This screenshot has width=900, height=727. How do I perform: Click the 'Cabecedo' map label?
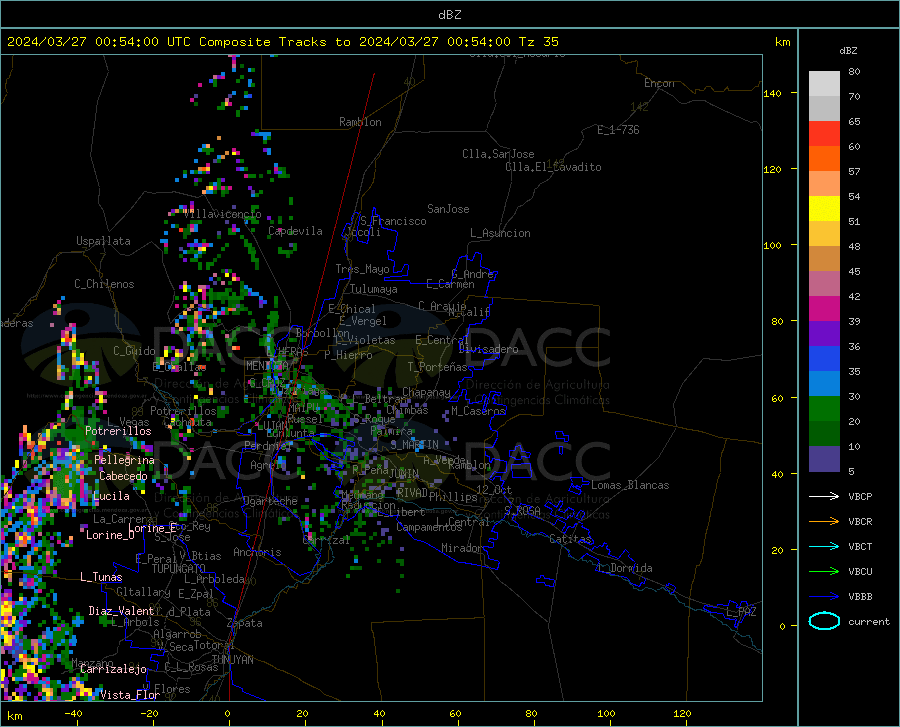[x=123, y=476]
